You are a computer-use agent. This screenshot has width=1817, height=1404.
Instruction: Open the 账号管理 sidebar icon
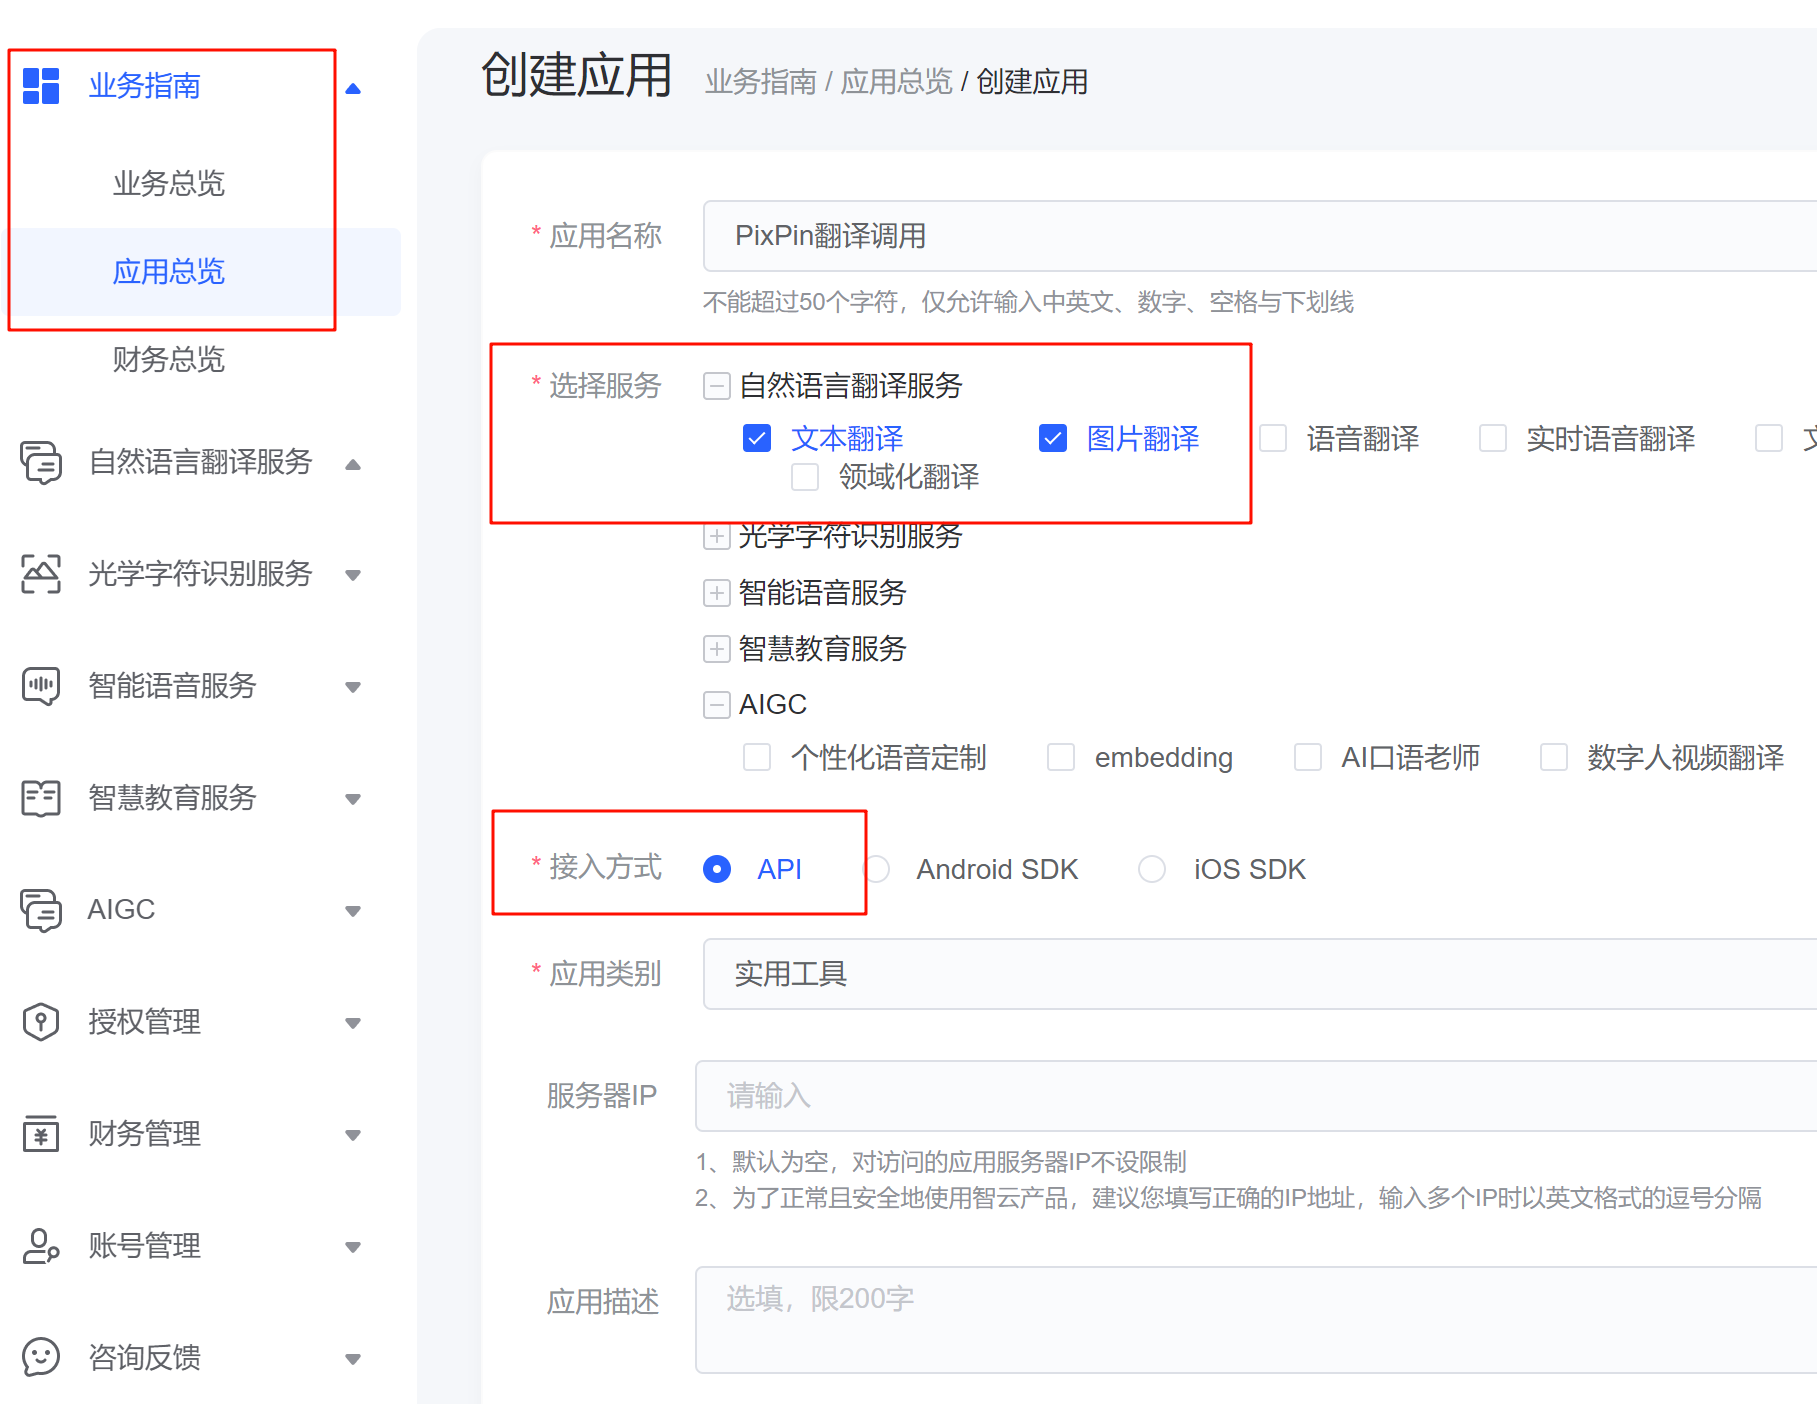pos(40,1246)
